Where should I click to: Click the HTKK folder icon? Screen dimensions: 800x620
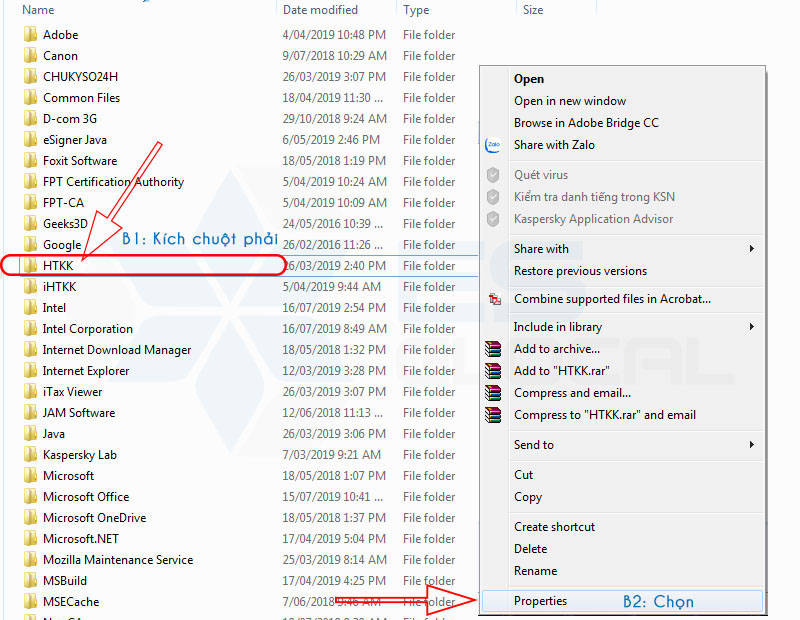(30, 266)
